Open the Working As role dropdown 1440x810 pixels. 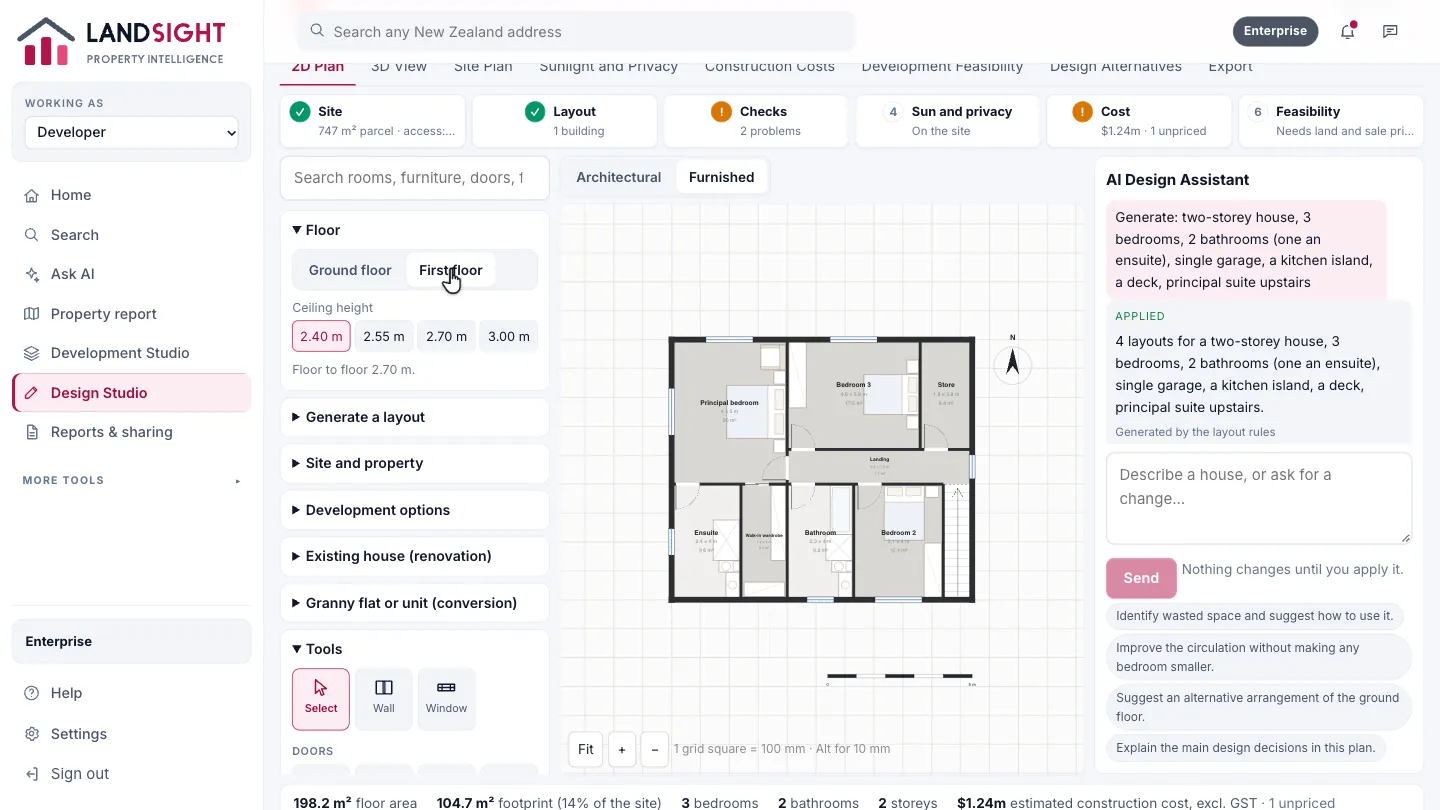click(x=131, y=132)
